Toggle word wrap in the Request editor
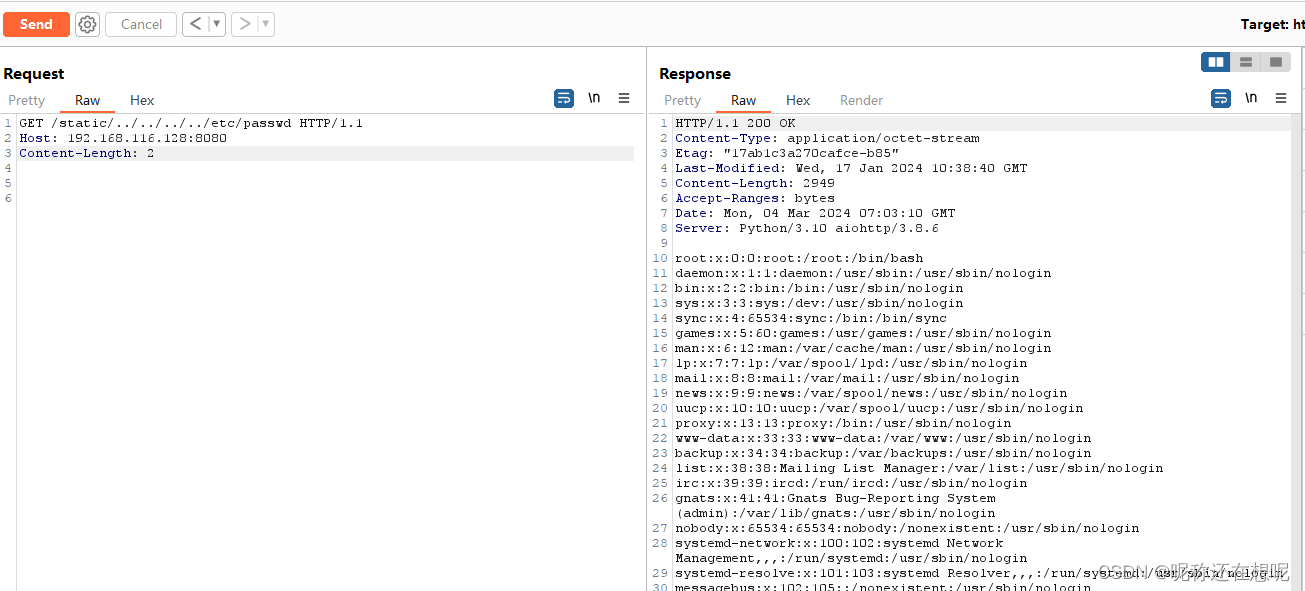 (564, 98)
